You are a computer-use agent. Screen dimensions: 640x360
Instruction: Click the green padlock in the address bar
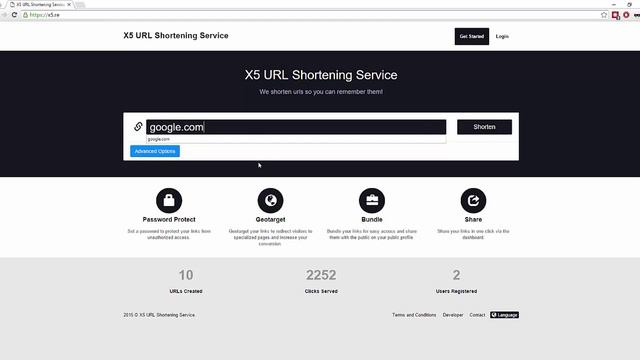(x=25, y=15)
